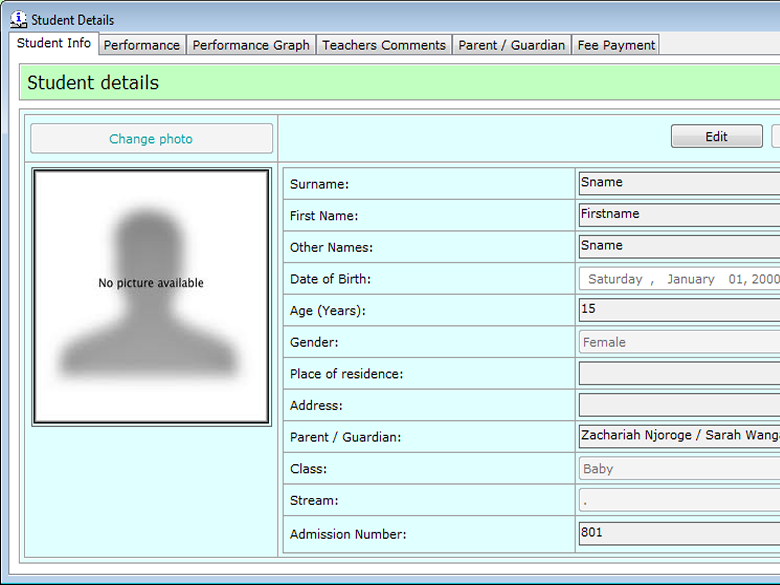Focus the First Name text box
Screen dimensions: 780x585
[679, 214]
